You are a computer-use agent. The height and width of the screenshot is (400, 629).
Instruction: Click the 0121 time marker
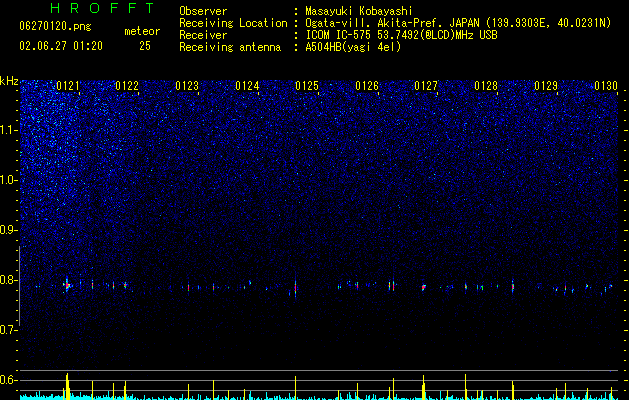click(68, 86)
